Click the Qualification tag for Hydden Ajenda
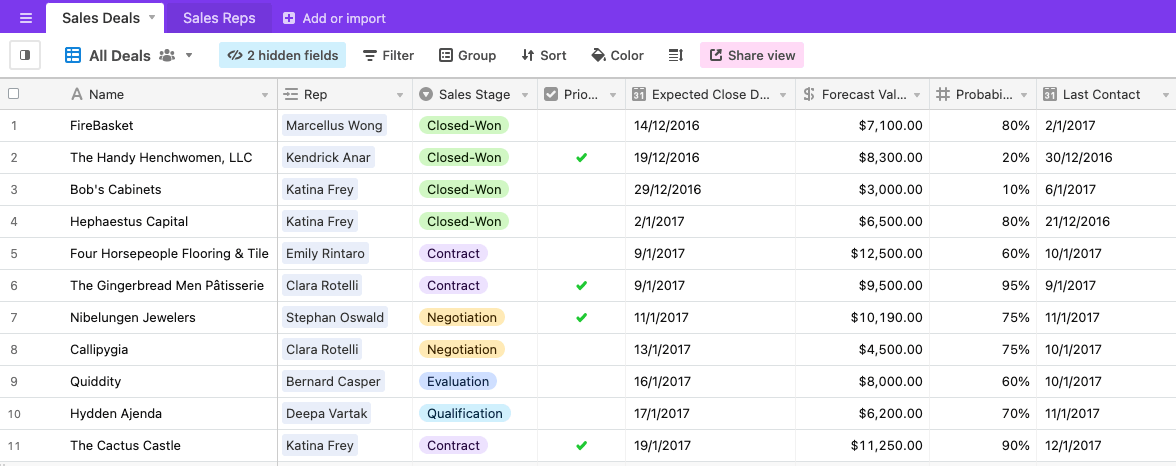Screen dimensions: 1176x466 [465, 413]
